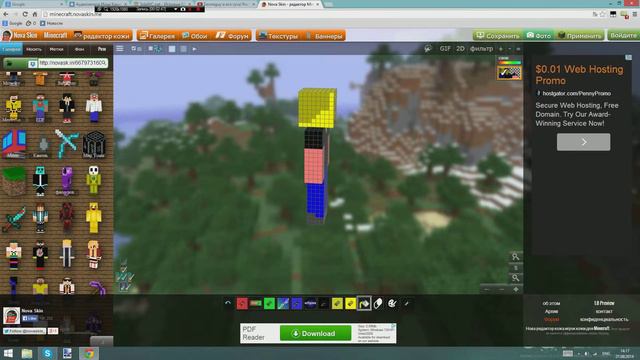The image size is (640, 360).
Task: Click the pose character icon near GIF
Action: (427, 49)
